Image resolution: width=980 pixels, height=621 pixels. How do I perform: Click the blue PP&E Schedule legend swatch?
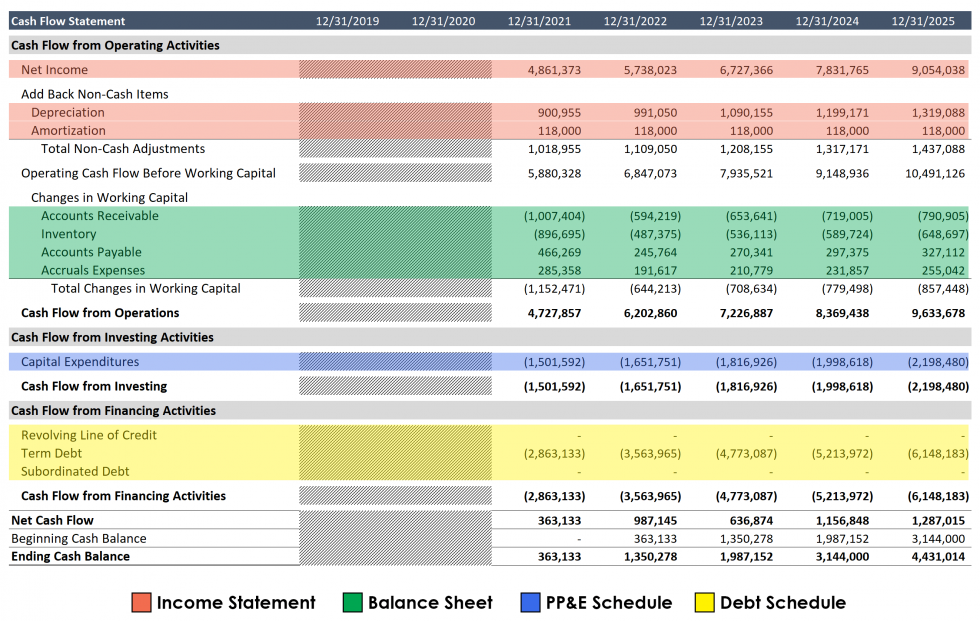coord(528,602)
